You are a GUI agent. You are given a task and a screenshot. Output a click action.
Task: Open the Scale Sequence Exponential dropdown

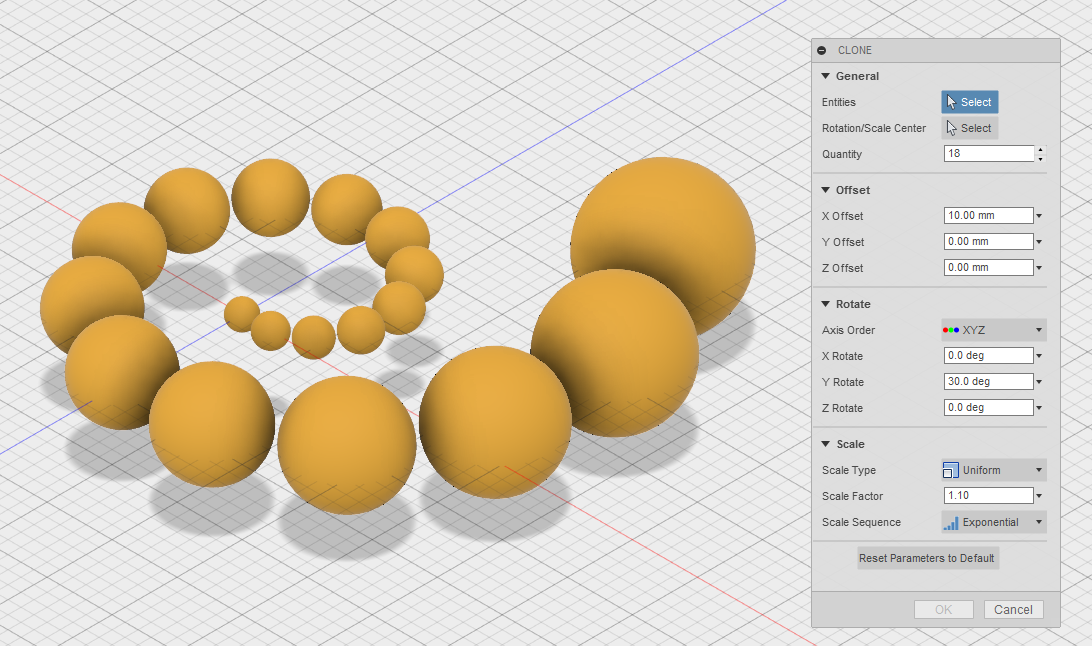[994, 522]
